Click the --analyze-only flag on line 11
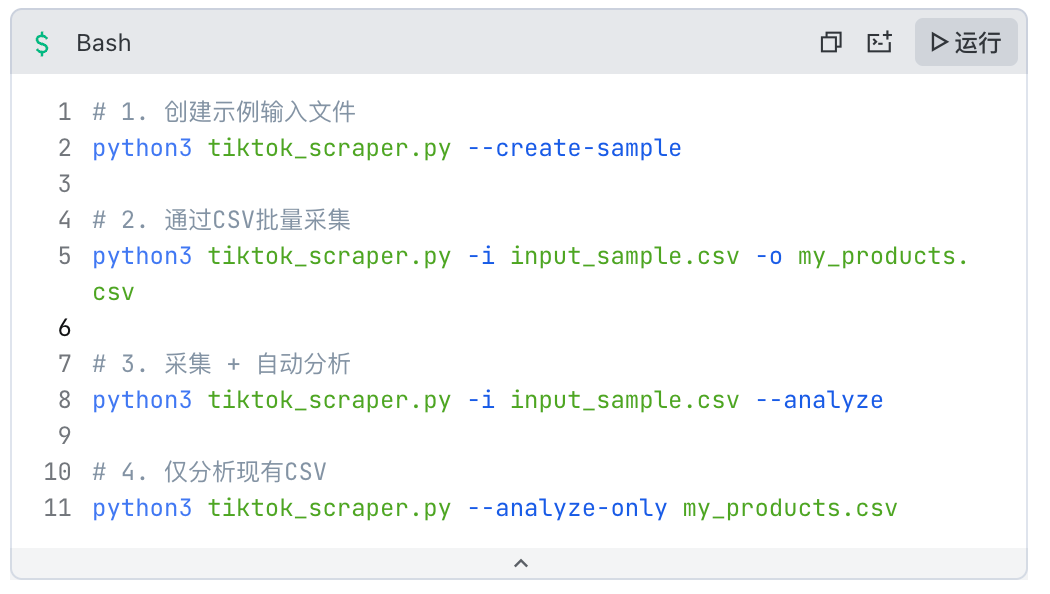Viewport: 1050px width, 594px height. coord(567,508)
